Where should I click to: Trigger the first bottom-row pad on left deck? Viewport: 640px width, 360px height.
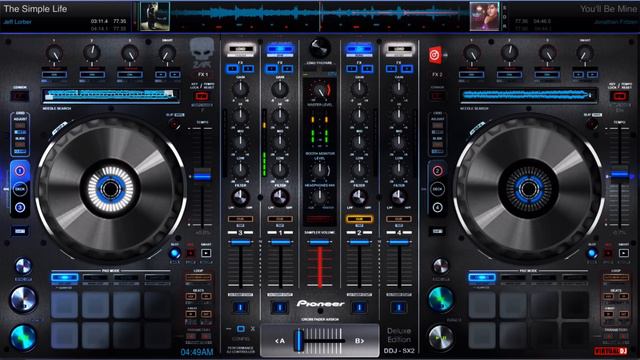tap(64, 335)
